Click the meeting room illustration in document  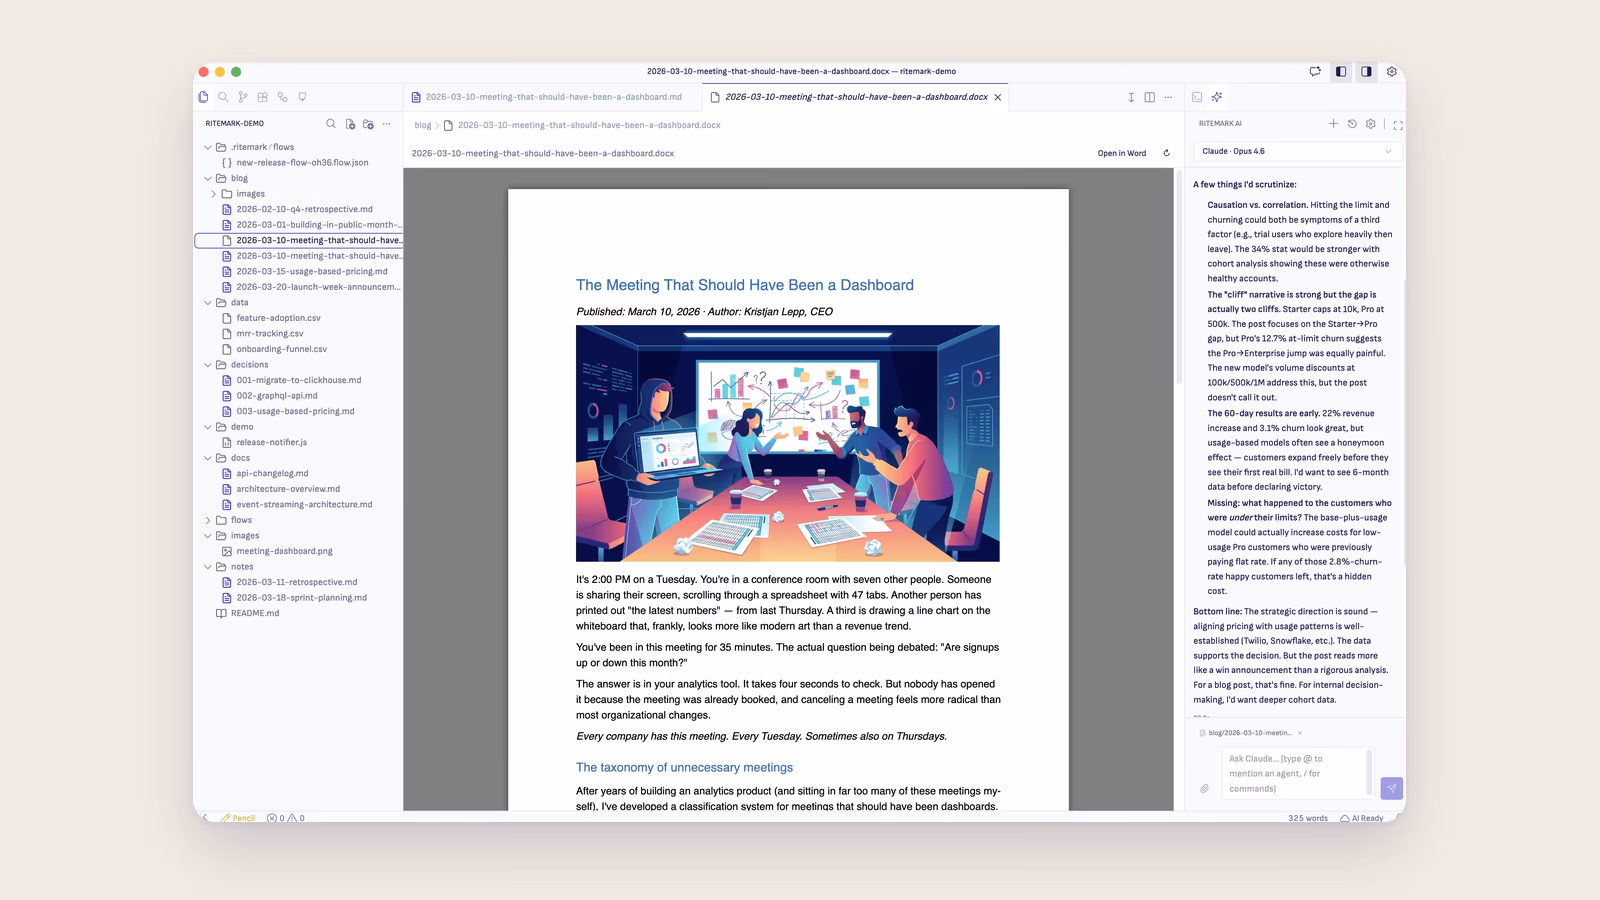(x=788, y=443)
